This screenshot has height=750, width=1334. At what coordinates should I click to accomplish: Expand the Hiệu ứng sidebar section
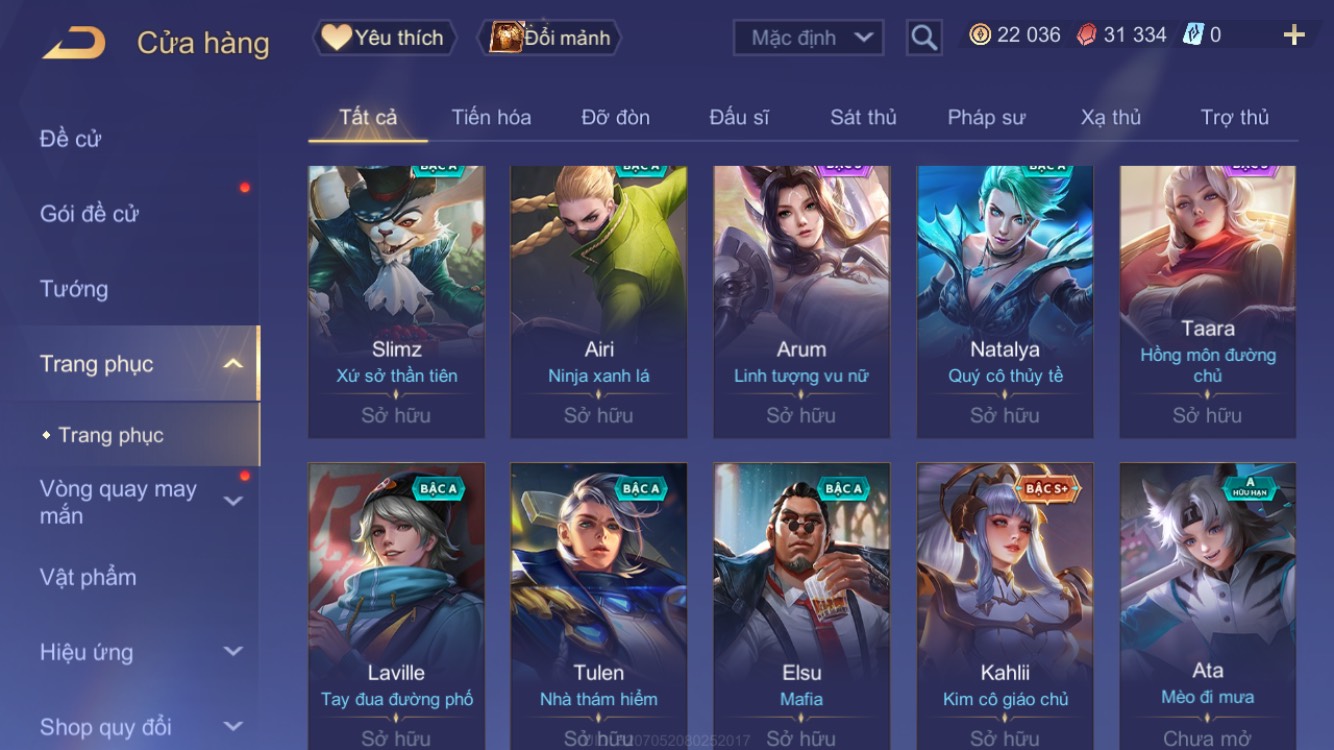click(233, 651)
